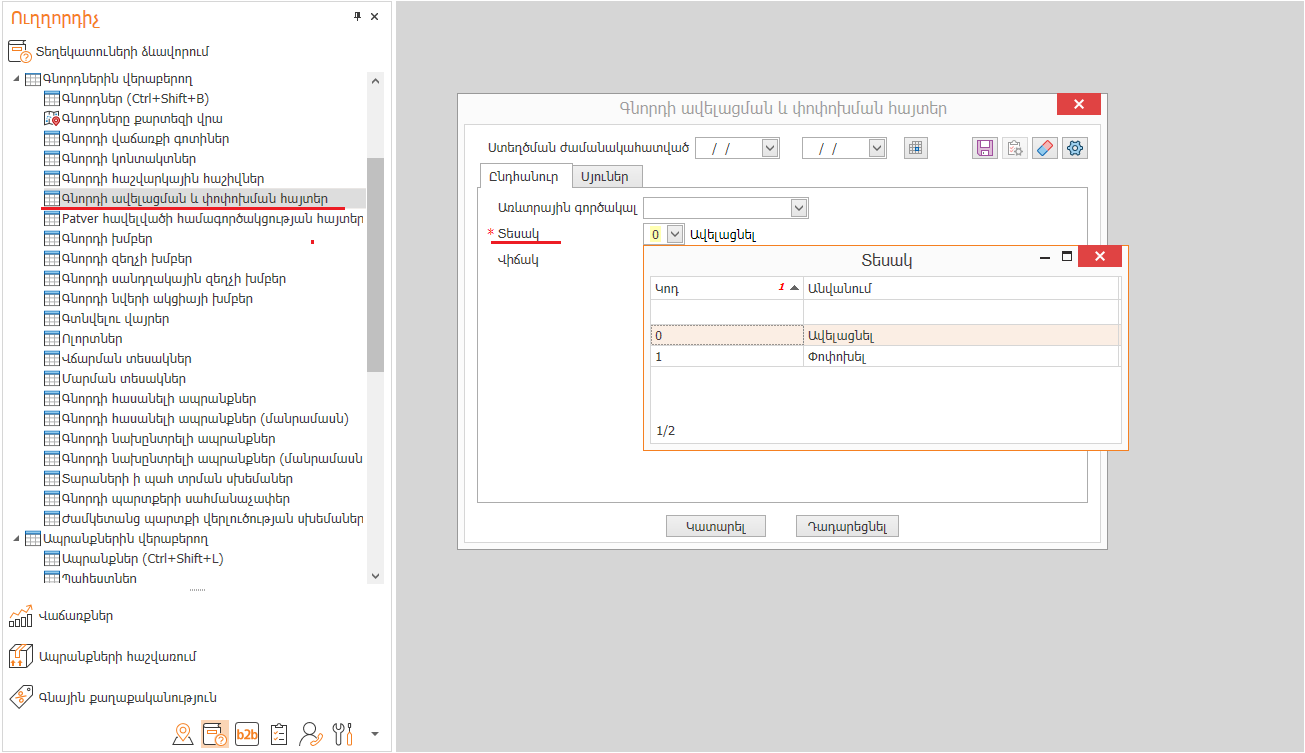Click the Կատարել button
This screenshot has width=1305, height=753.
pyautogui.click(x=716, y=526)
